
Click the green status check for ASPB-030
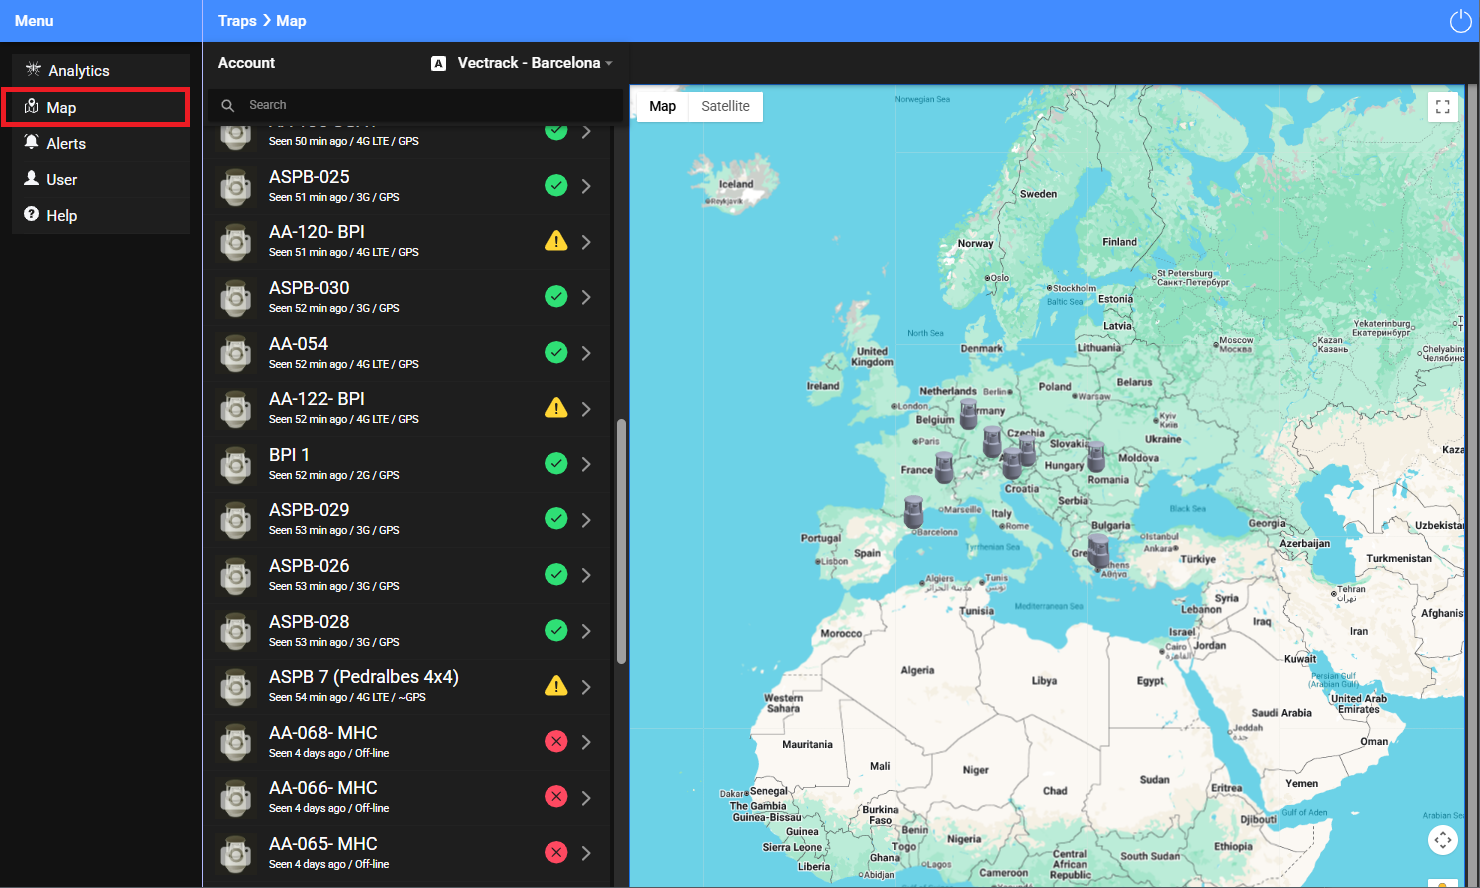556,296
